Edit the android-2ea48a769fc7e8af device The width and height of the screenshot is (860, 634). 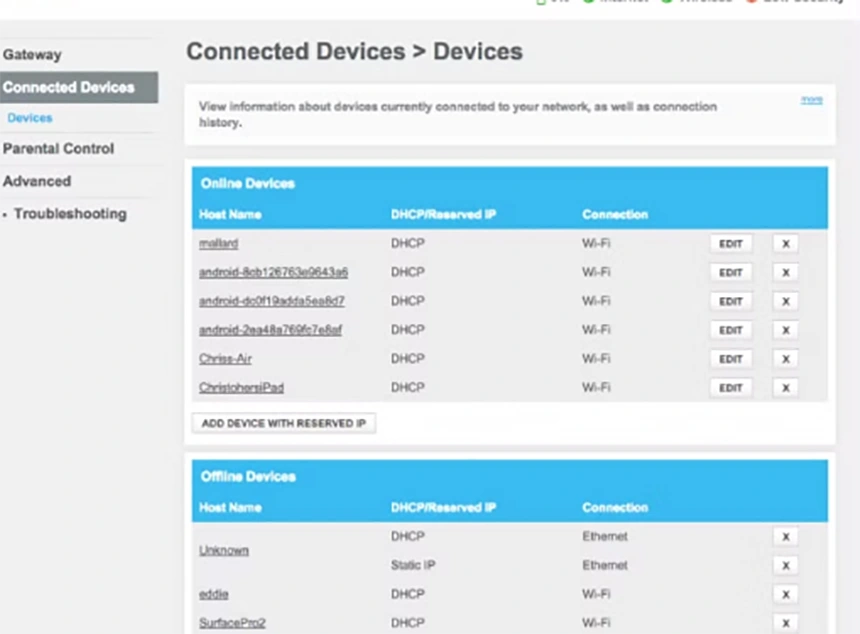[731, 330]
